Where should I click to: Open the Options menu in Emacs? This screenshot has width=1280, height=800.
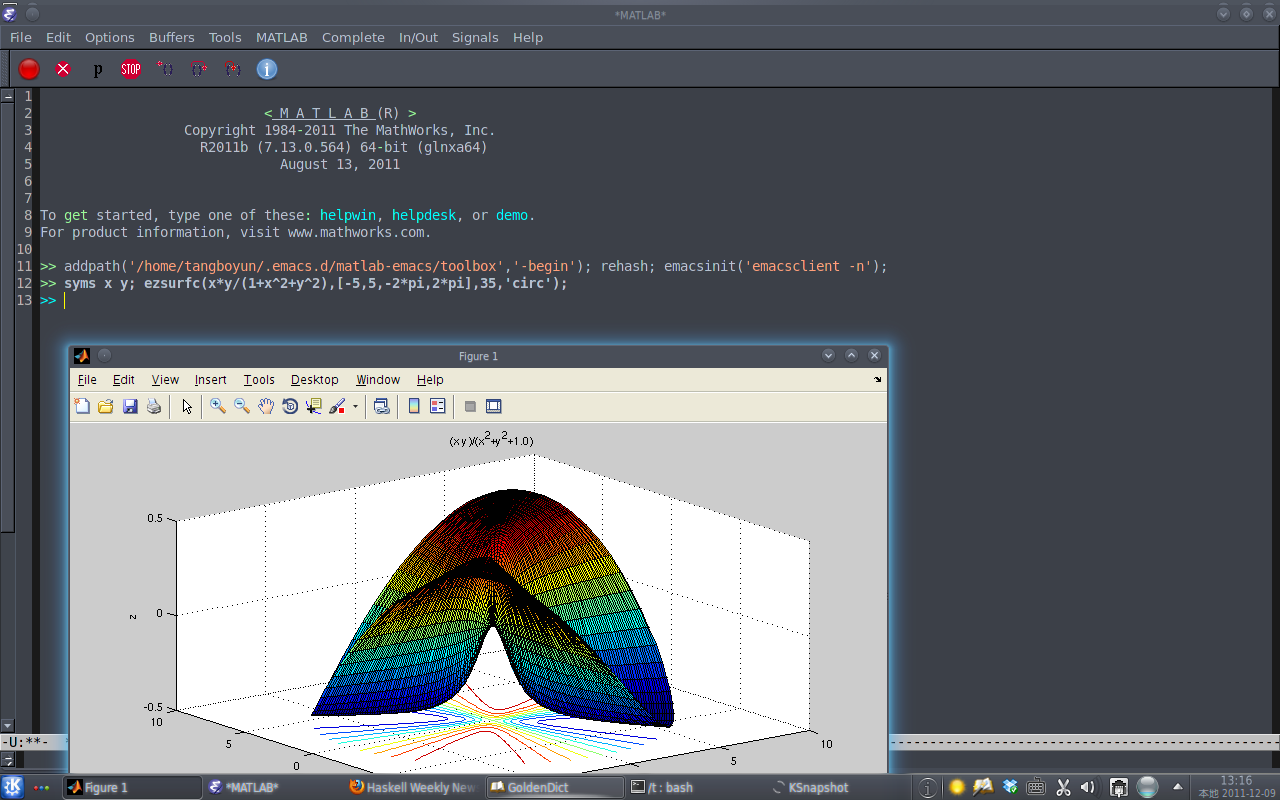coord(109,37)
